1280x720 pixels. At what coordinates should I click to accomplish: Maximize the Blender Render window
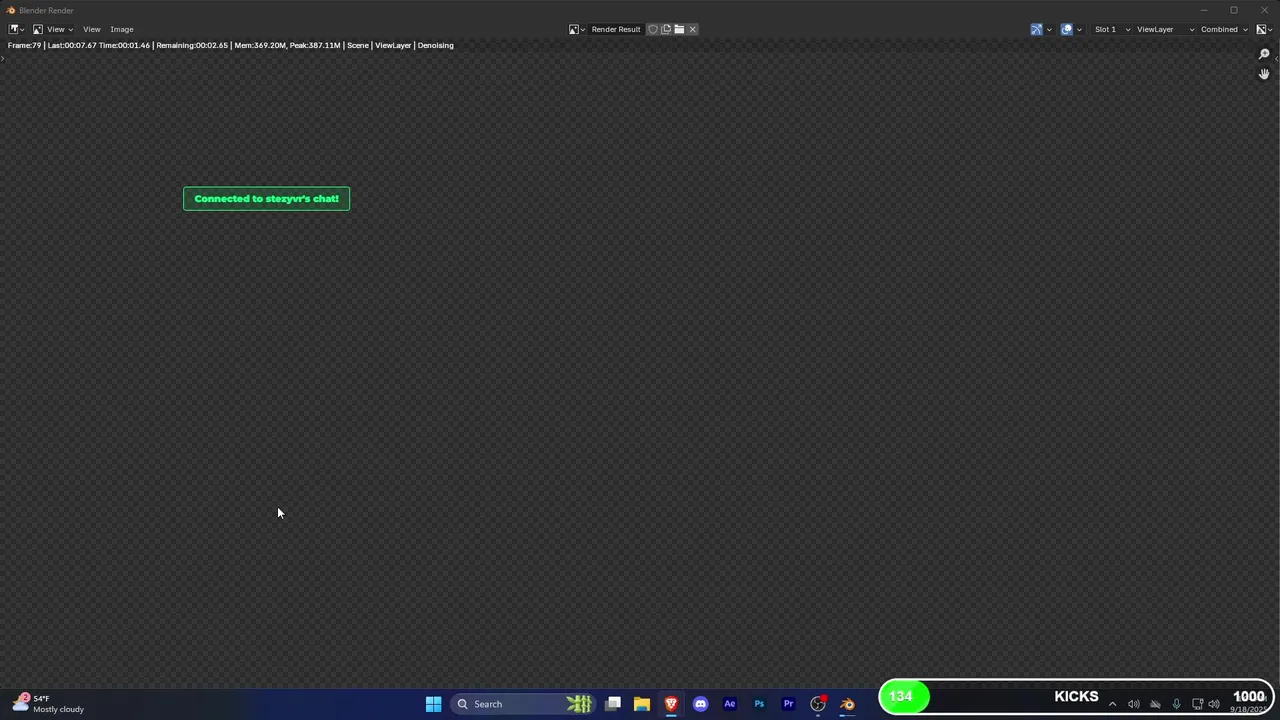[1234, 10]
